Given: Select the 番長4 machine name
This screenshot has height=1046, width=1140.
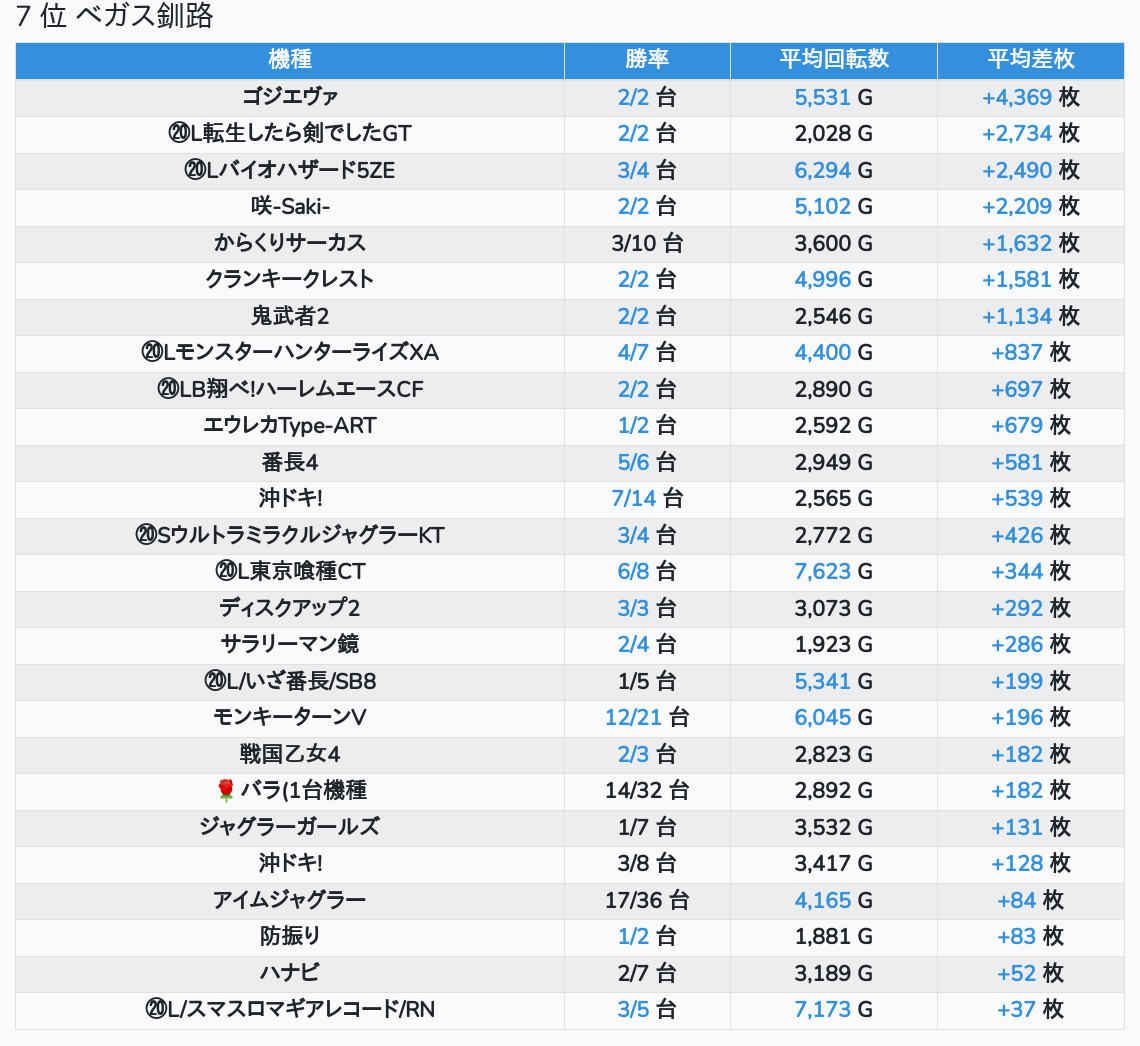Looking at the screenshot, I should pos(289,462).
